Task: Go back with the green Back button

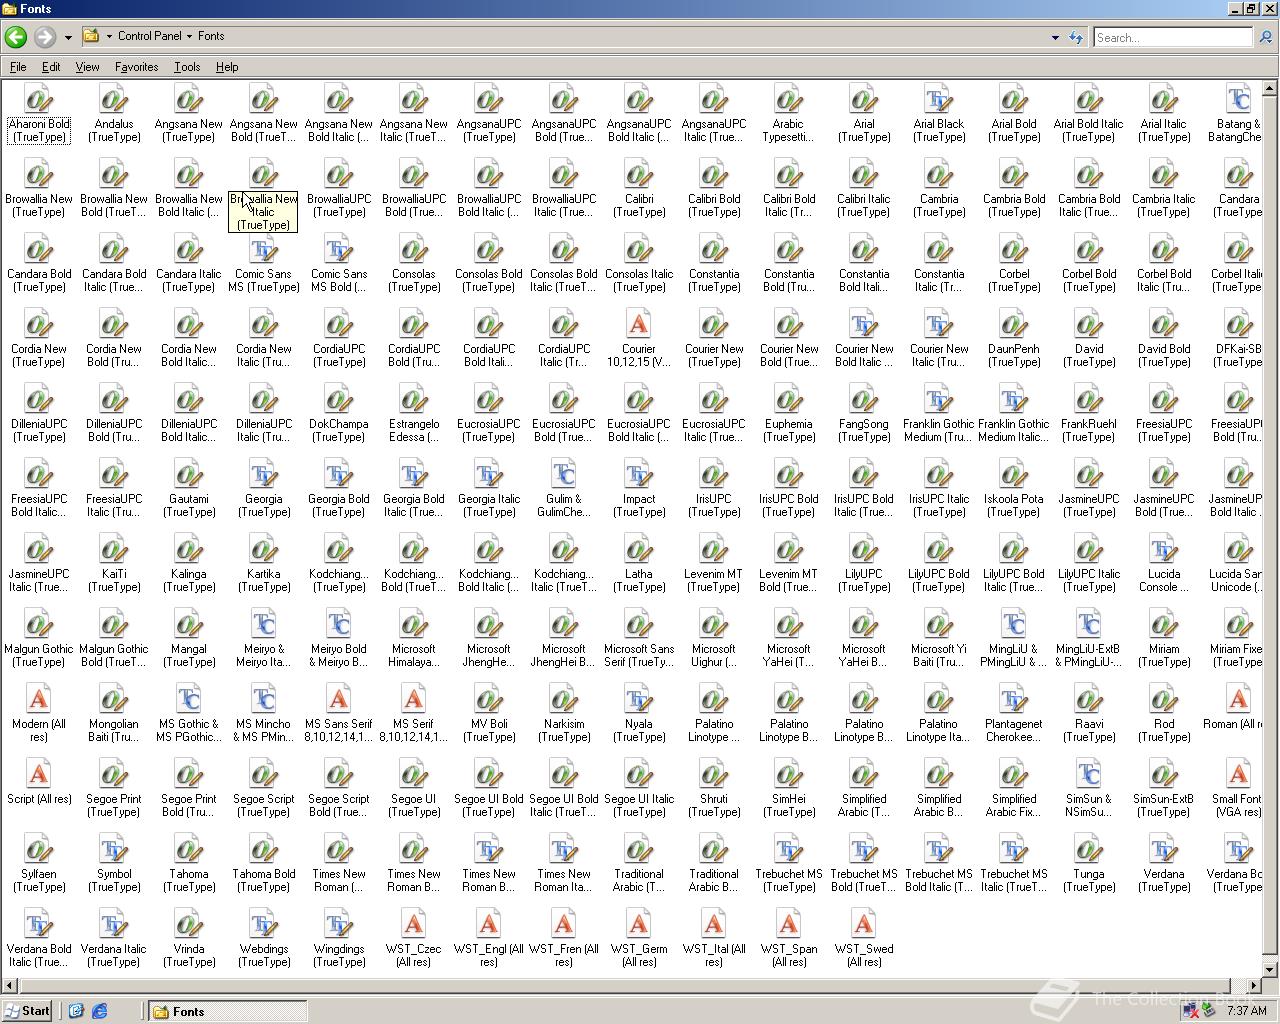Action: [16, 37]
